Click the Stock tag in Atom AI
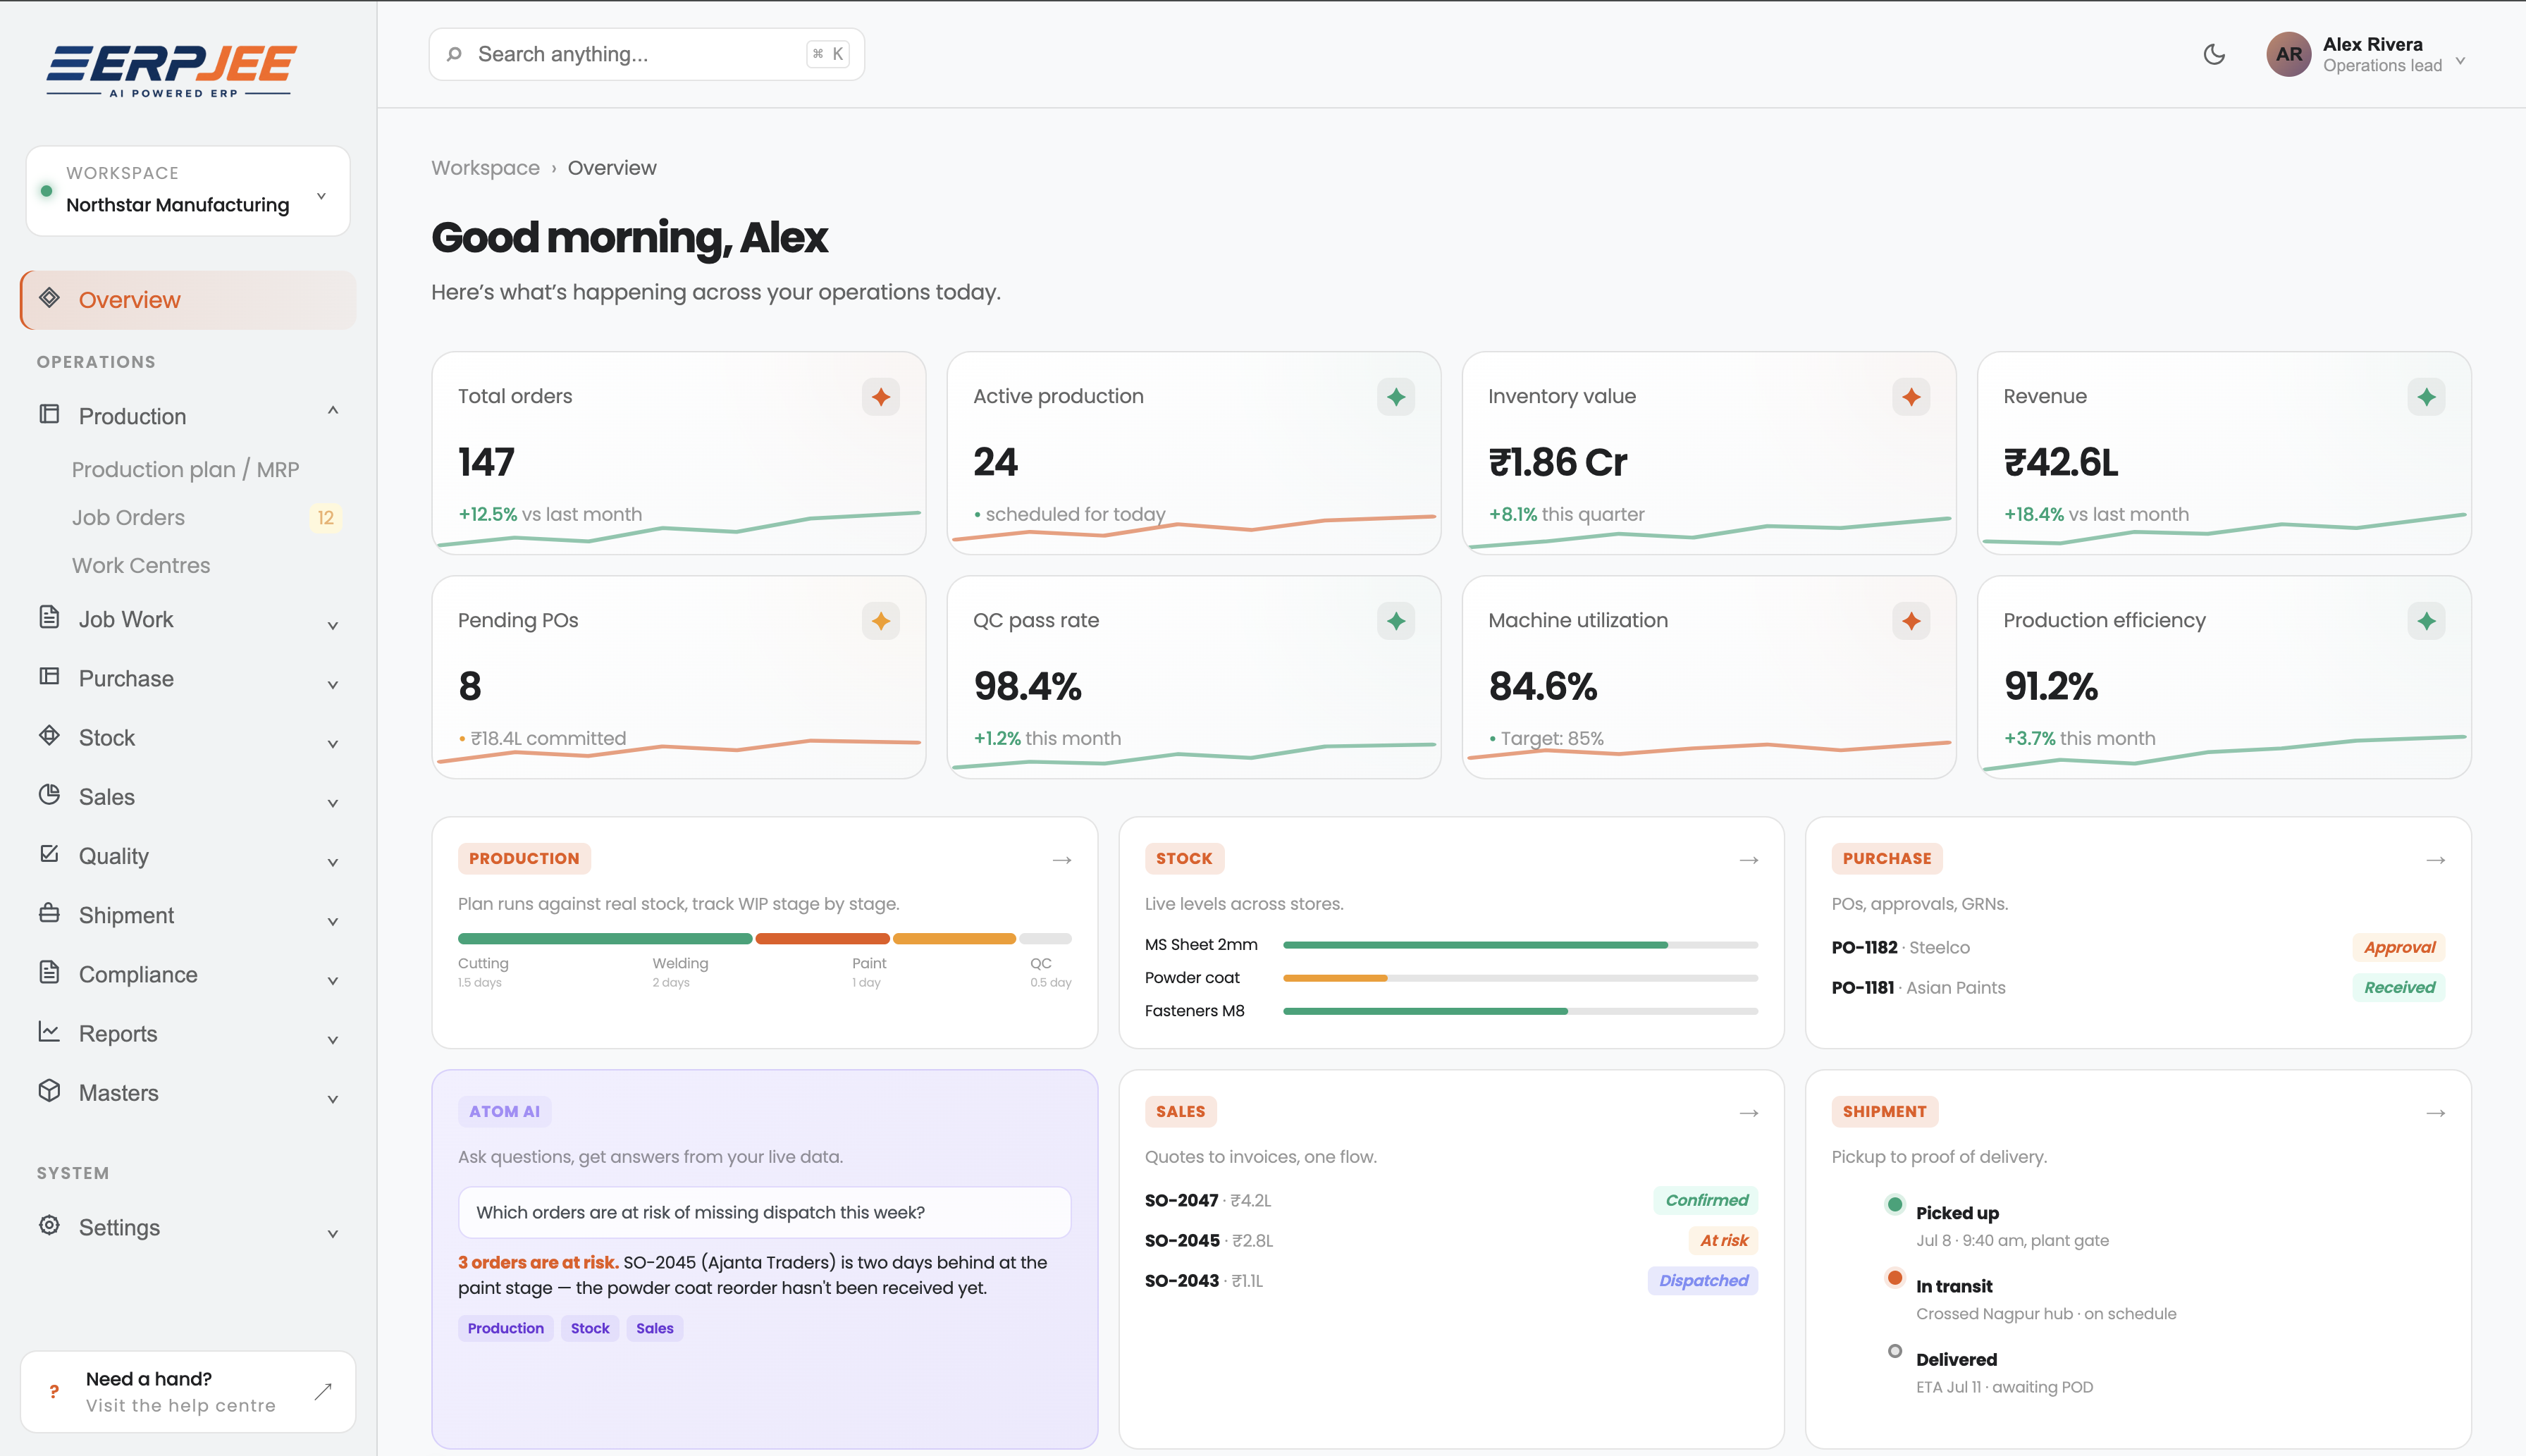The image size is (2526, 1456). (x=590, y=1328)
